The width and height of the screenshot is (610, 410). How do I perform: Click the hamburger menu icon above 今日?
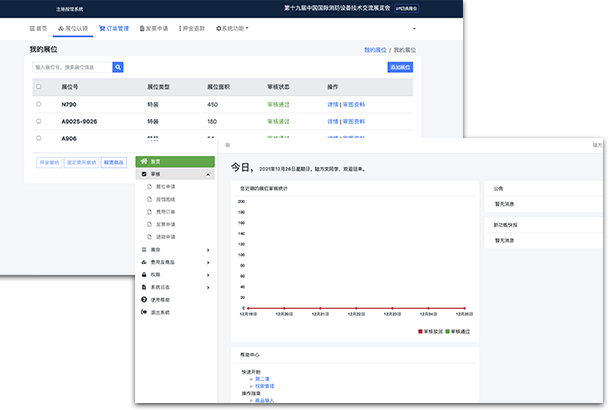[x=227, y=145]
